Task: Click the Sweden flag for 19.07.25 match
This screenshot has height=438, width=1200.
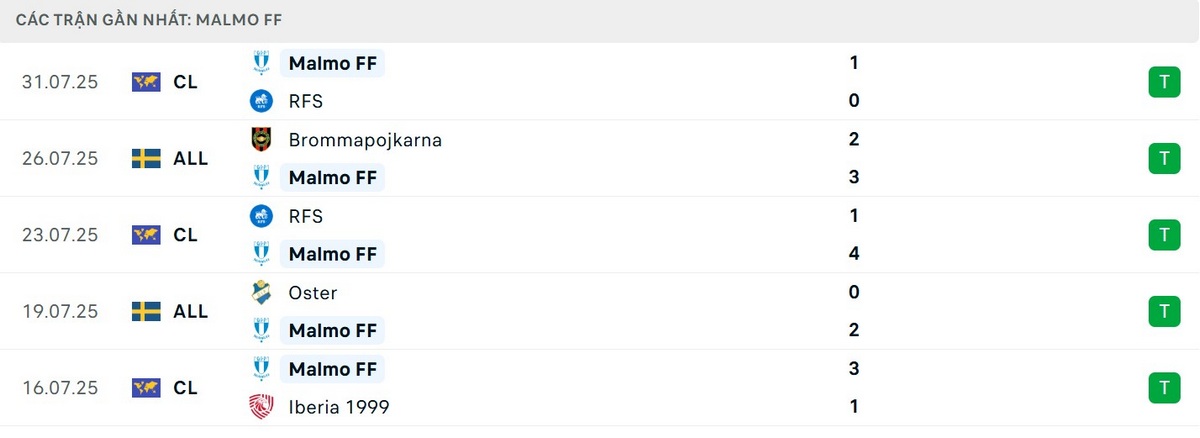Action: tap(146, 311)
